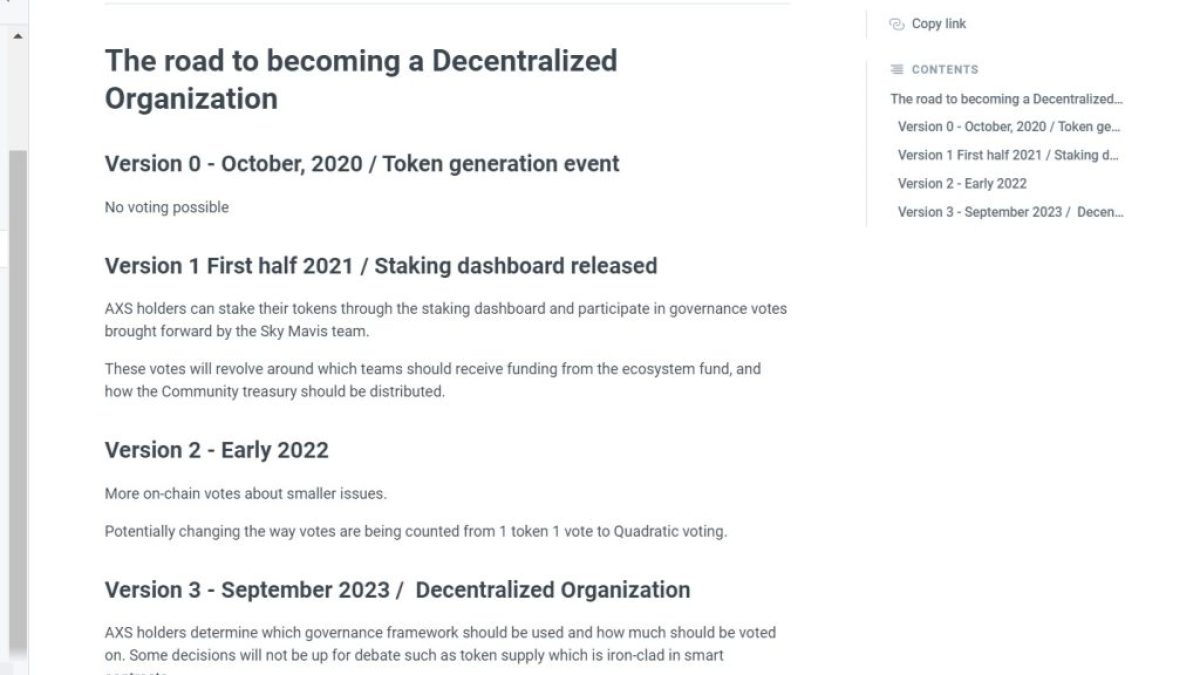This screenshot has height=675, width=1200.
Task: Go to Version 1 via contents sidebar
Action: coord(1008,155)
